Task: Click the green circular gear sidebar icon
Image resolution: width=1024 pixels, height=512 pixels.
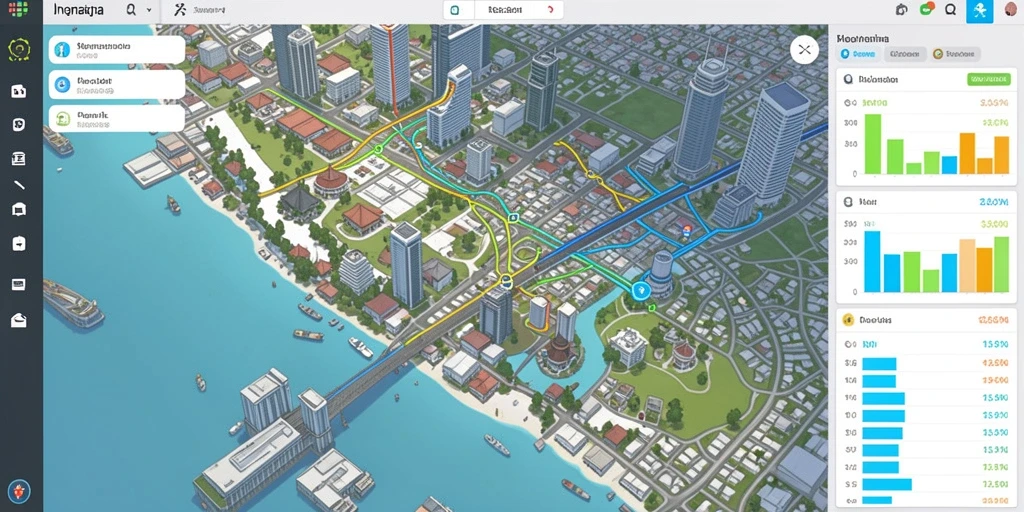Action: pos(19,50)
